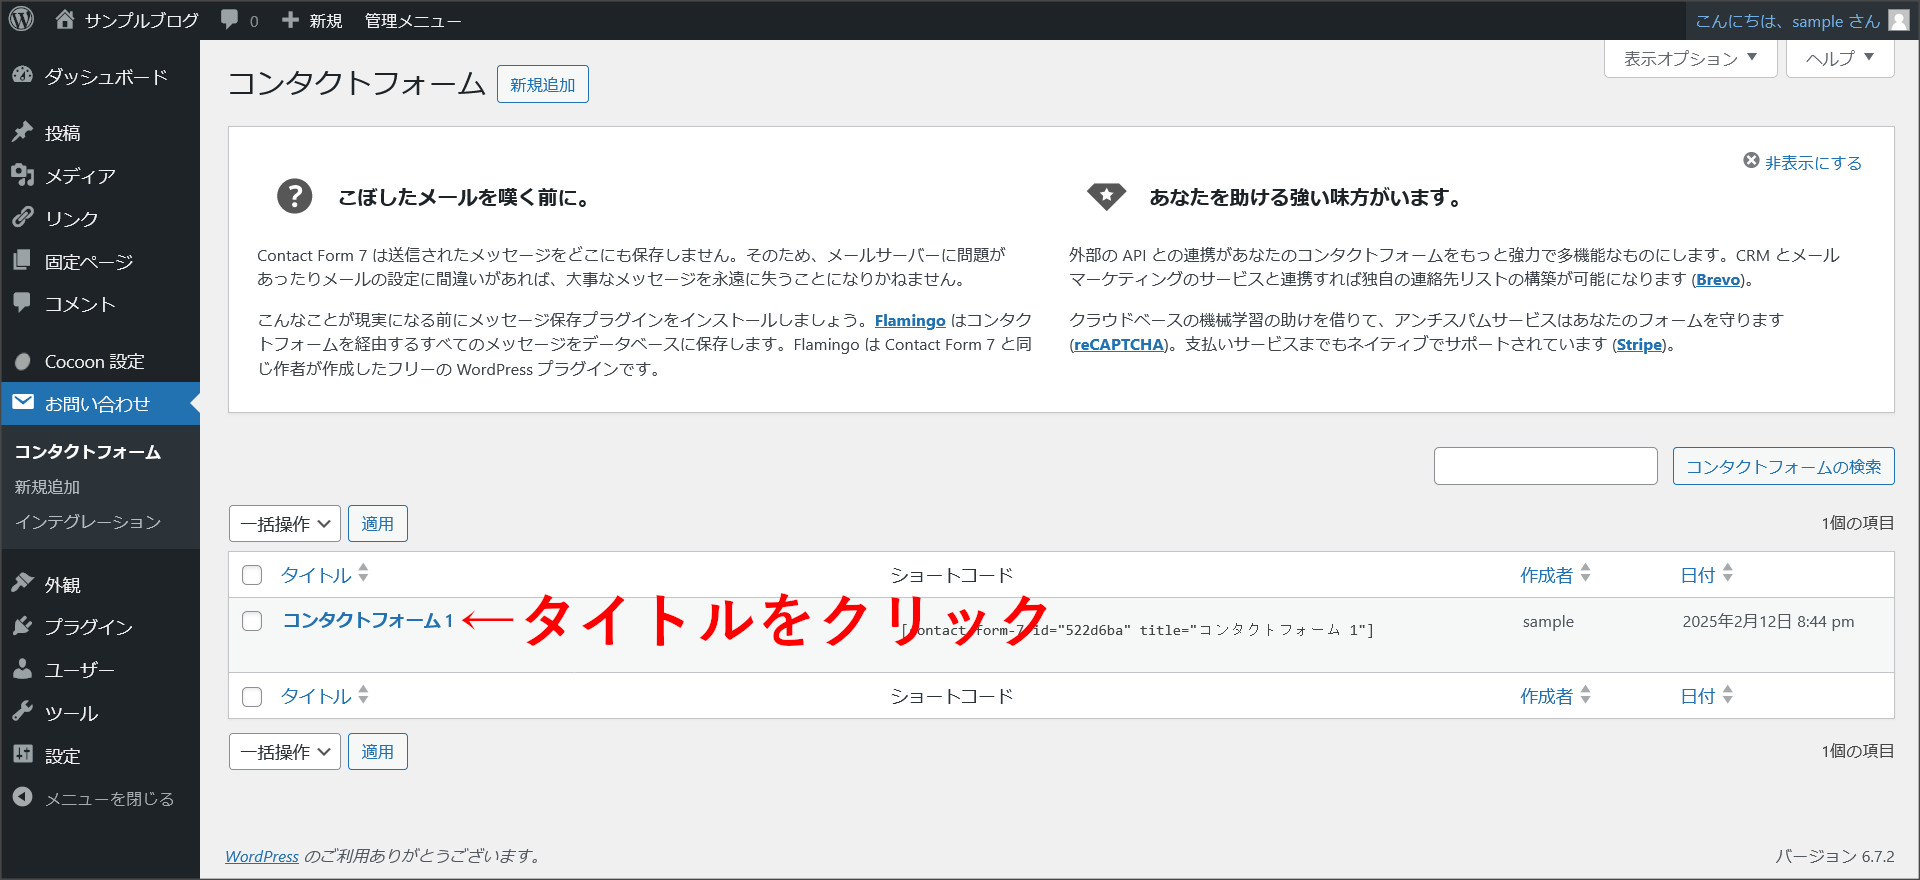
Task: Check the select-all checkbox in table footer
Action: pyautogui.click(x=252, y=696)
